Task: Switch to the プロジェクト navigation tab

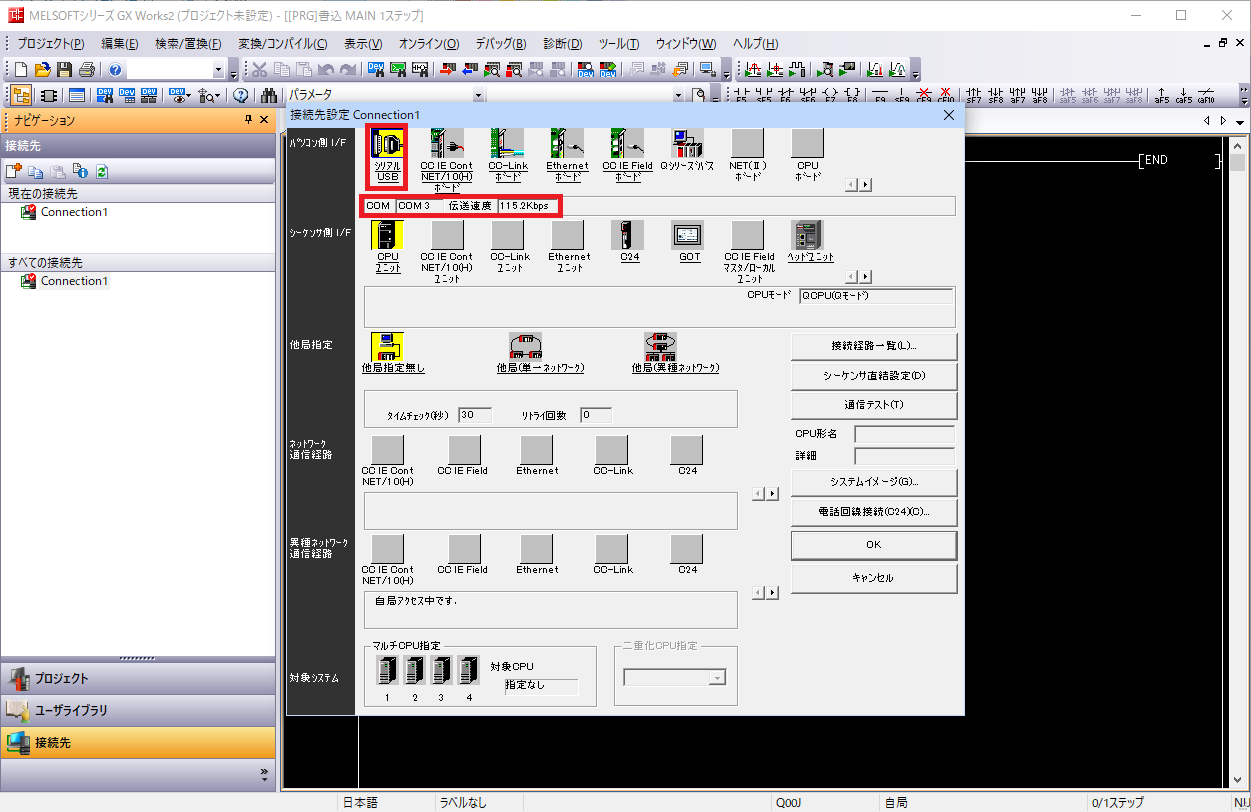Action: point(138,678)
